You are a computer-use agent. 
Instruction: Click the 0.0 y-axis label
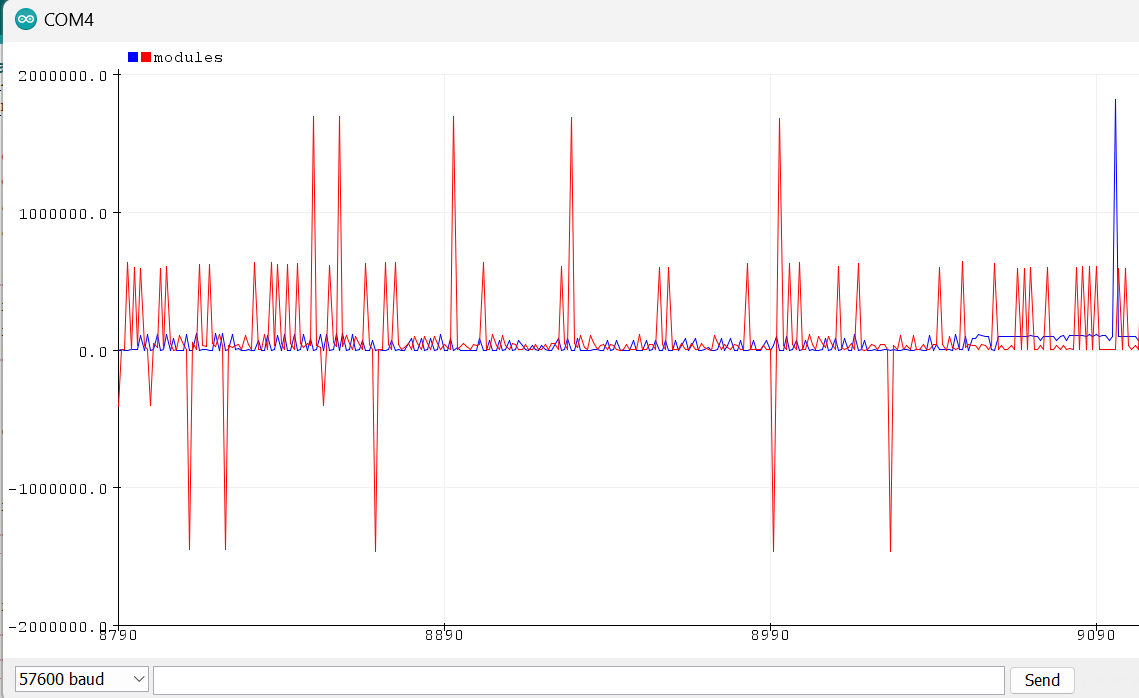92,350
